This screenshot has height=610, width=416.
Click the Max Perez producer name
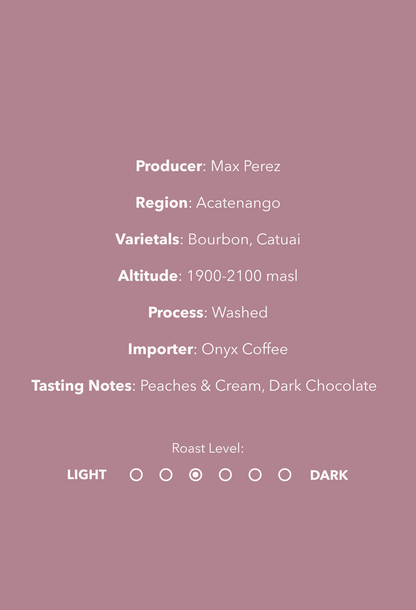(245, 166)
